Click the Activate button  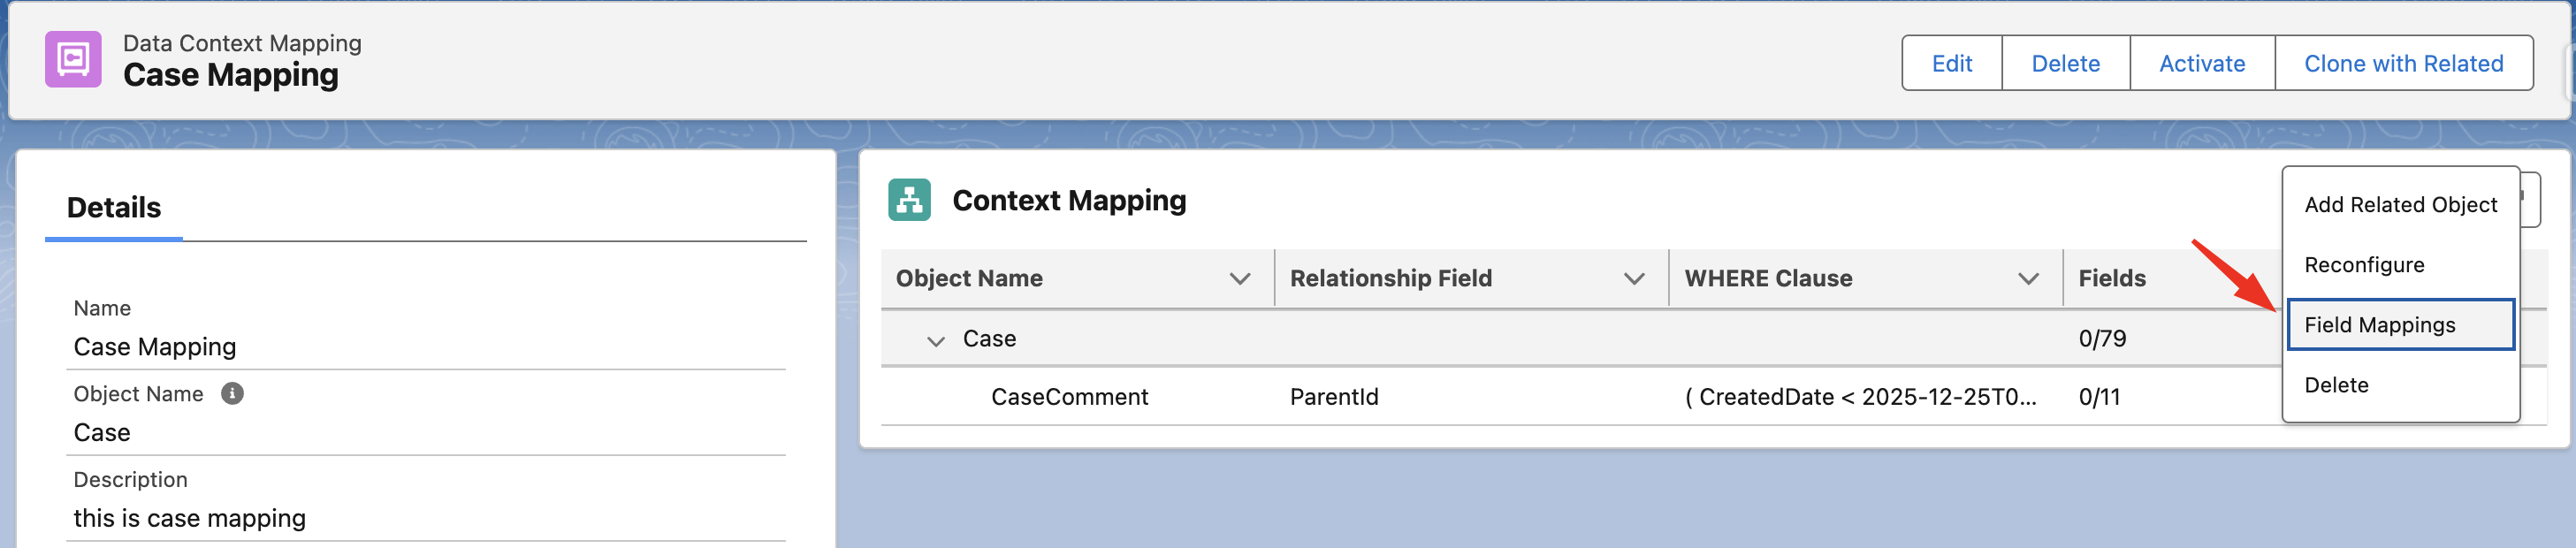(x=2201, y=64)
